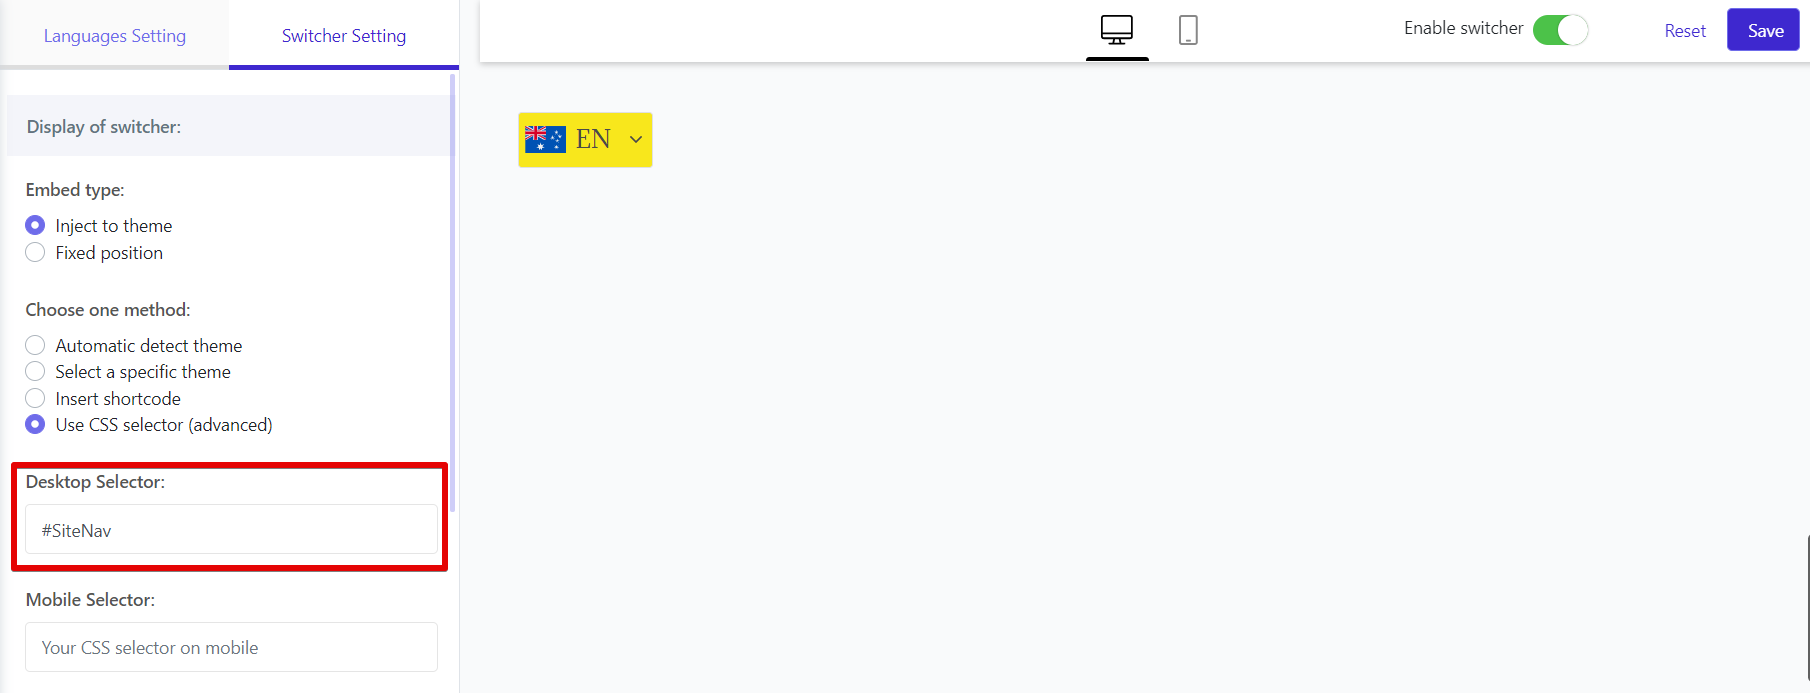Open the Languages Setting tab
The width and height of the screenshot is (1810, 693).
(x=115, y=36)
